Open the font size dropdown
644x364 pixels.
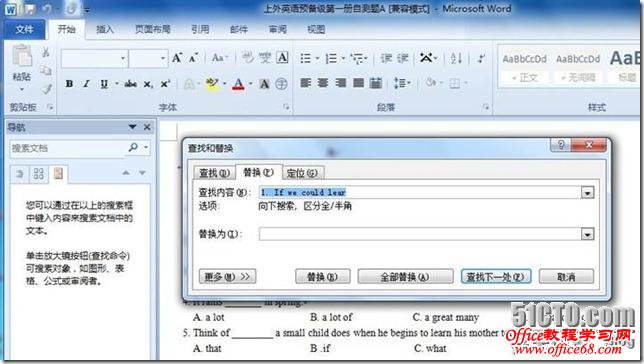coord(163,58)
